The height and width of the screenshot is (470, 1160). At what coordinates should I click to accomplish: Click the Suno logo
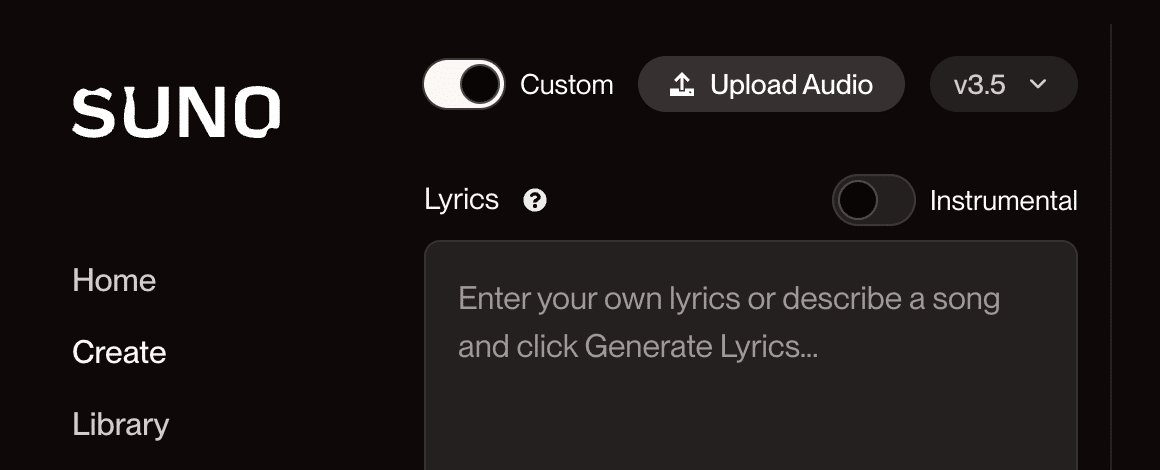176,113
